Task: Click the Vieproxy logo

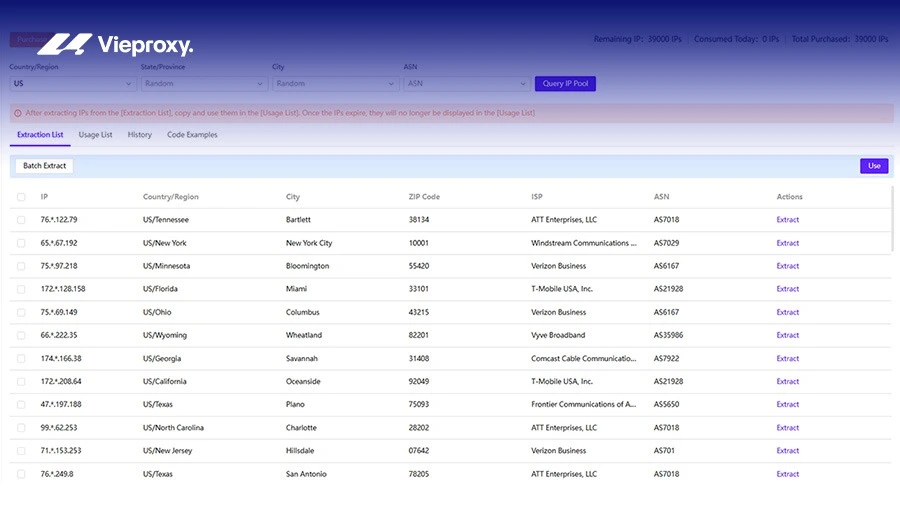Action: coord(115,44)
